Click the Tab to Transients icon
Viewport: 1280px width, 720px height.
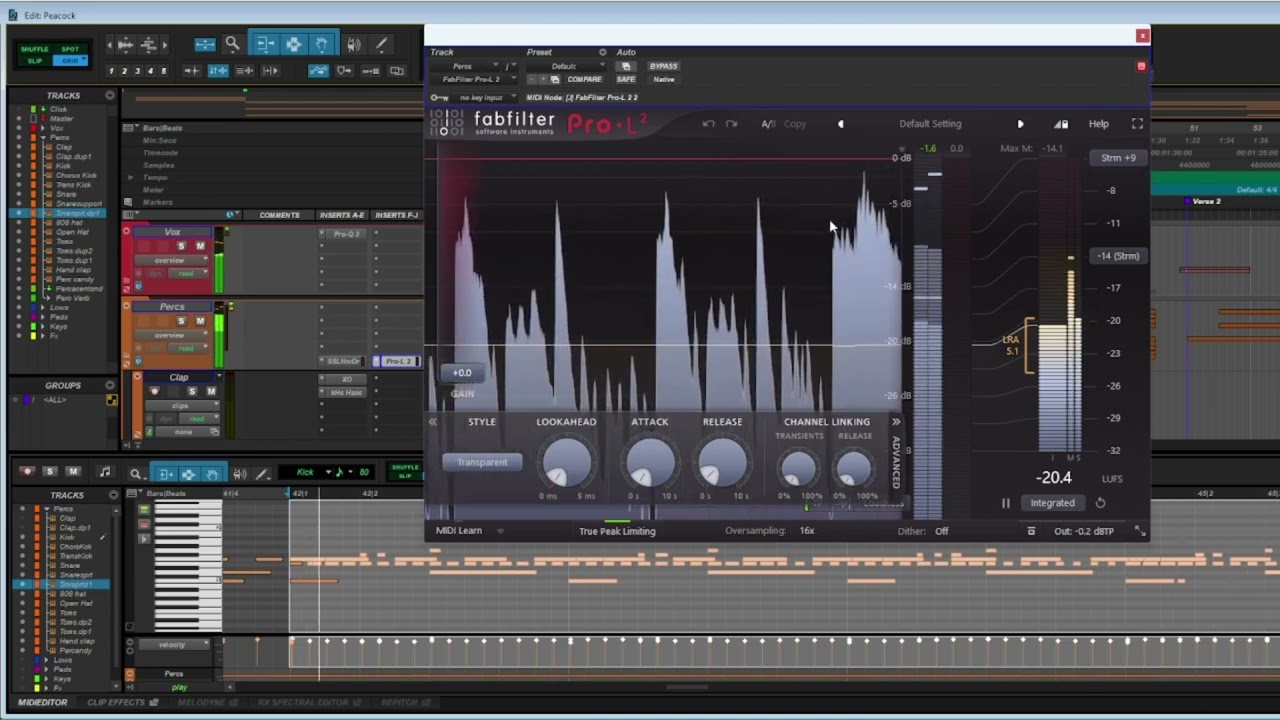[193, 71]
